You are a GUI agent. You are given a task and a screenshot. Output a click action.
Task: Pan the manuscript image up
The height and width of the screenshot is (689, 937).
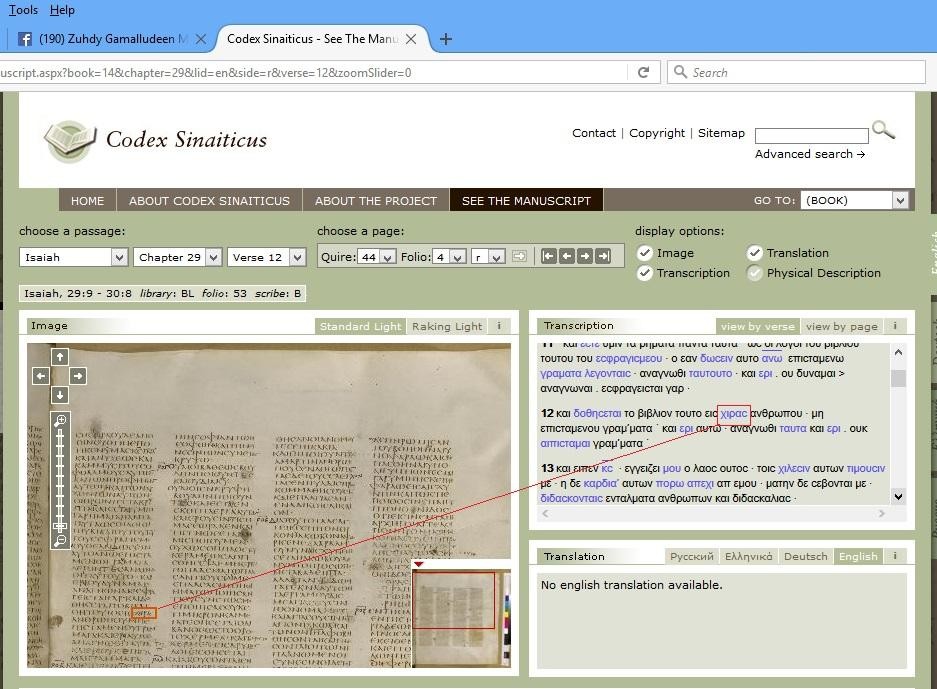tap(60, 357)
